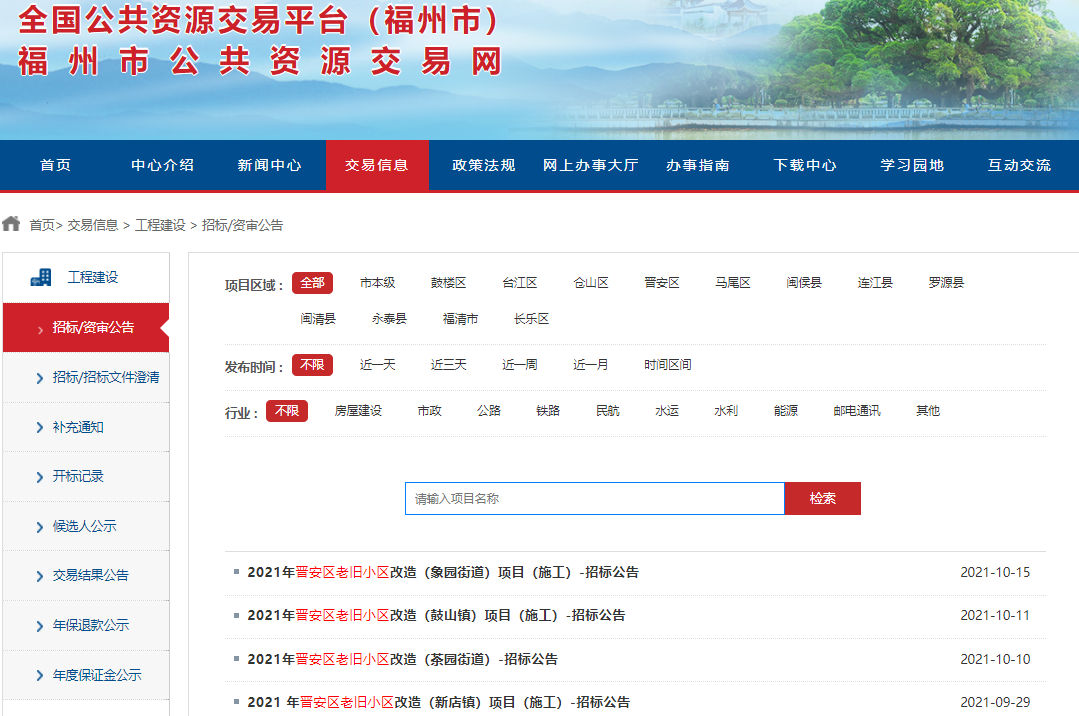Click the 检索 search button
This screenshot has width=1079, height=716.
pos(823,498)
